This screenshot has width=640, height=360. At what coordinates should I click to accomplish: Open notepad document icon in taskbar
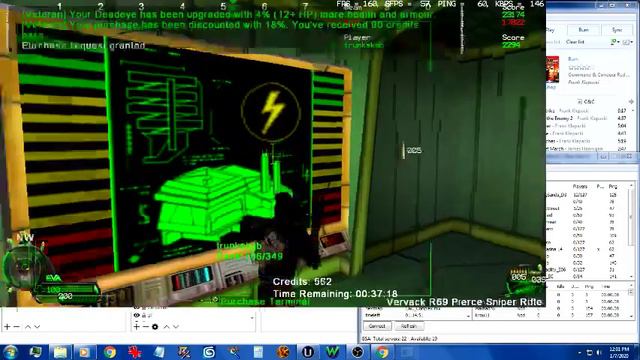tap(258, 352)
